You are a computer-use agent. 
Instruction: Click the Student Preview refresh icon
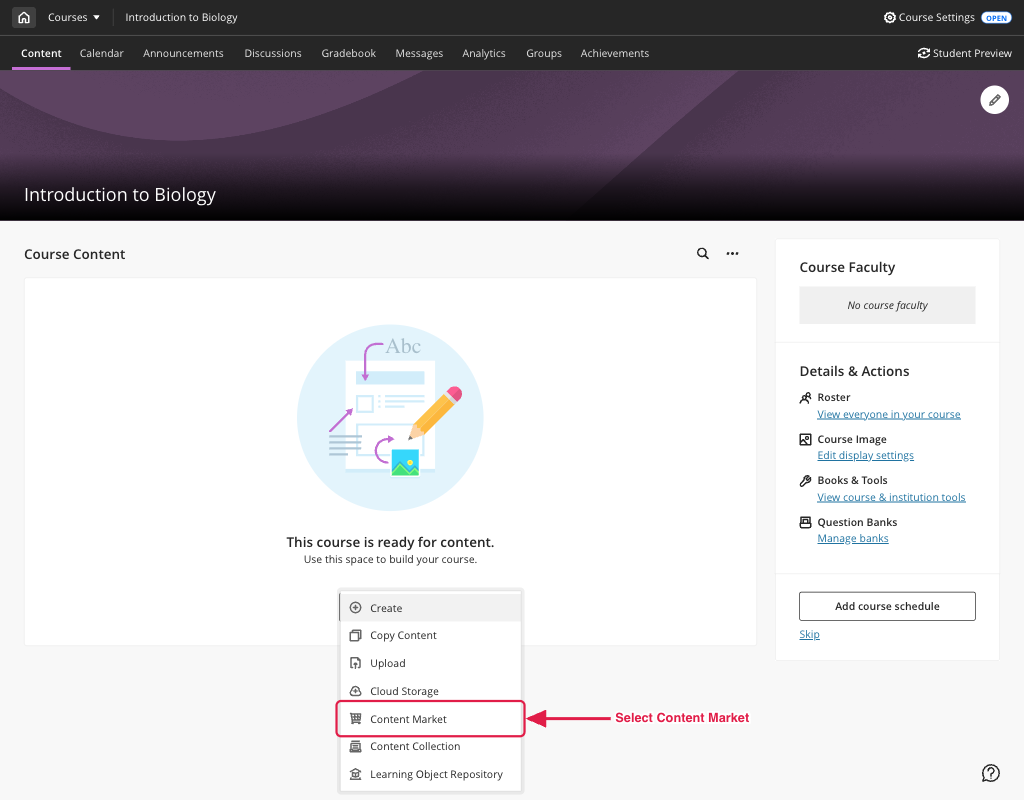[x=923, y=54]
